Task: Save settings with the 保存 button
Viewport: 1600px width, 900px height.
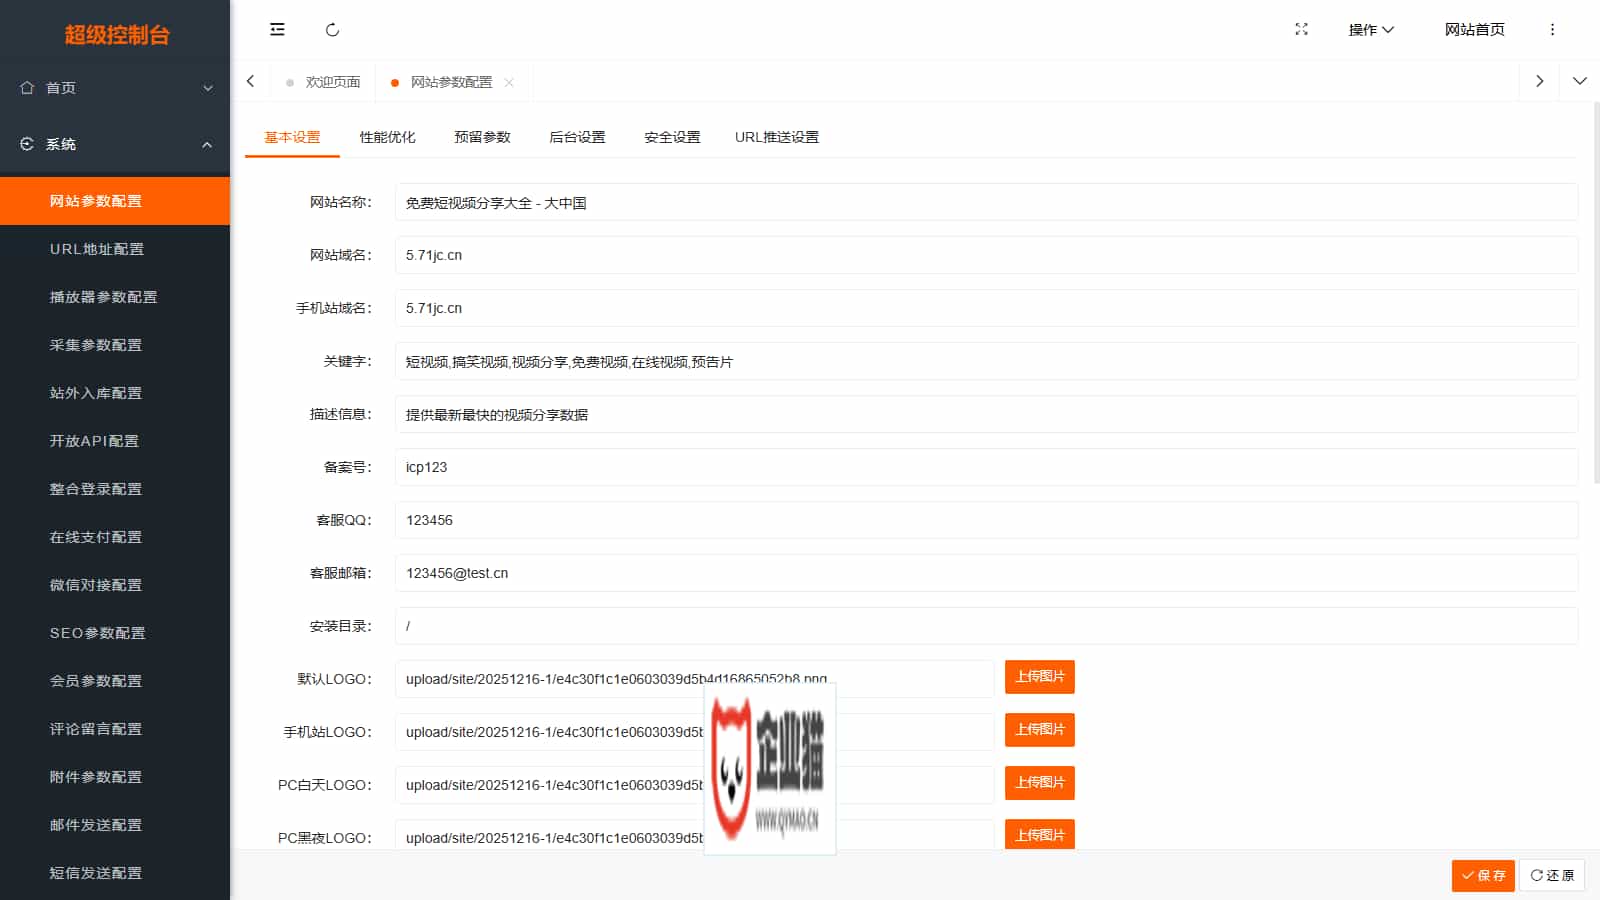Action: pyautogui.click(x=1483, y=876)
